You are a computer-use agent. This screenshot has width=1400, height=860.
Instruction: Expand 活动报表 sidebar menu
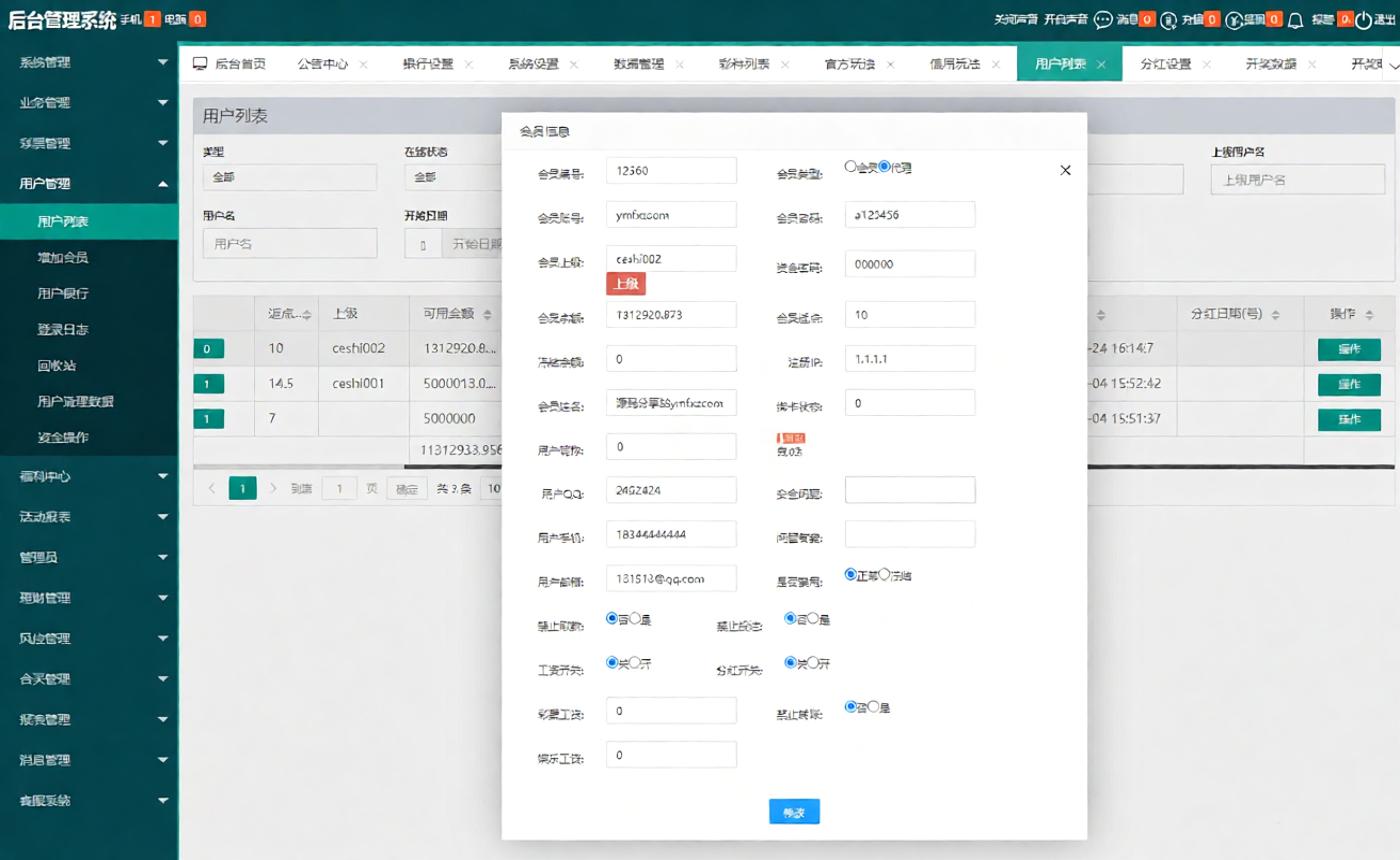coord(89,517)
